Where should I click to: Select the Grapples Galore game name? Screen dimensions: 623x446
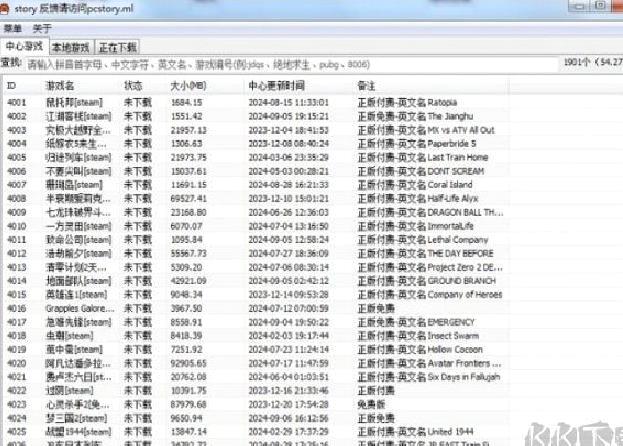coord(80,309)
